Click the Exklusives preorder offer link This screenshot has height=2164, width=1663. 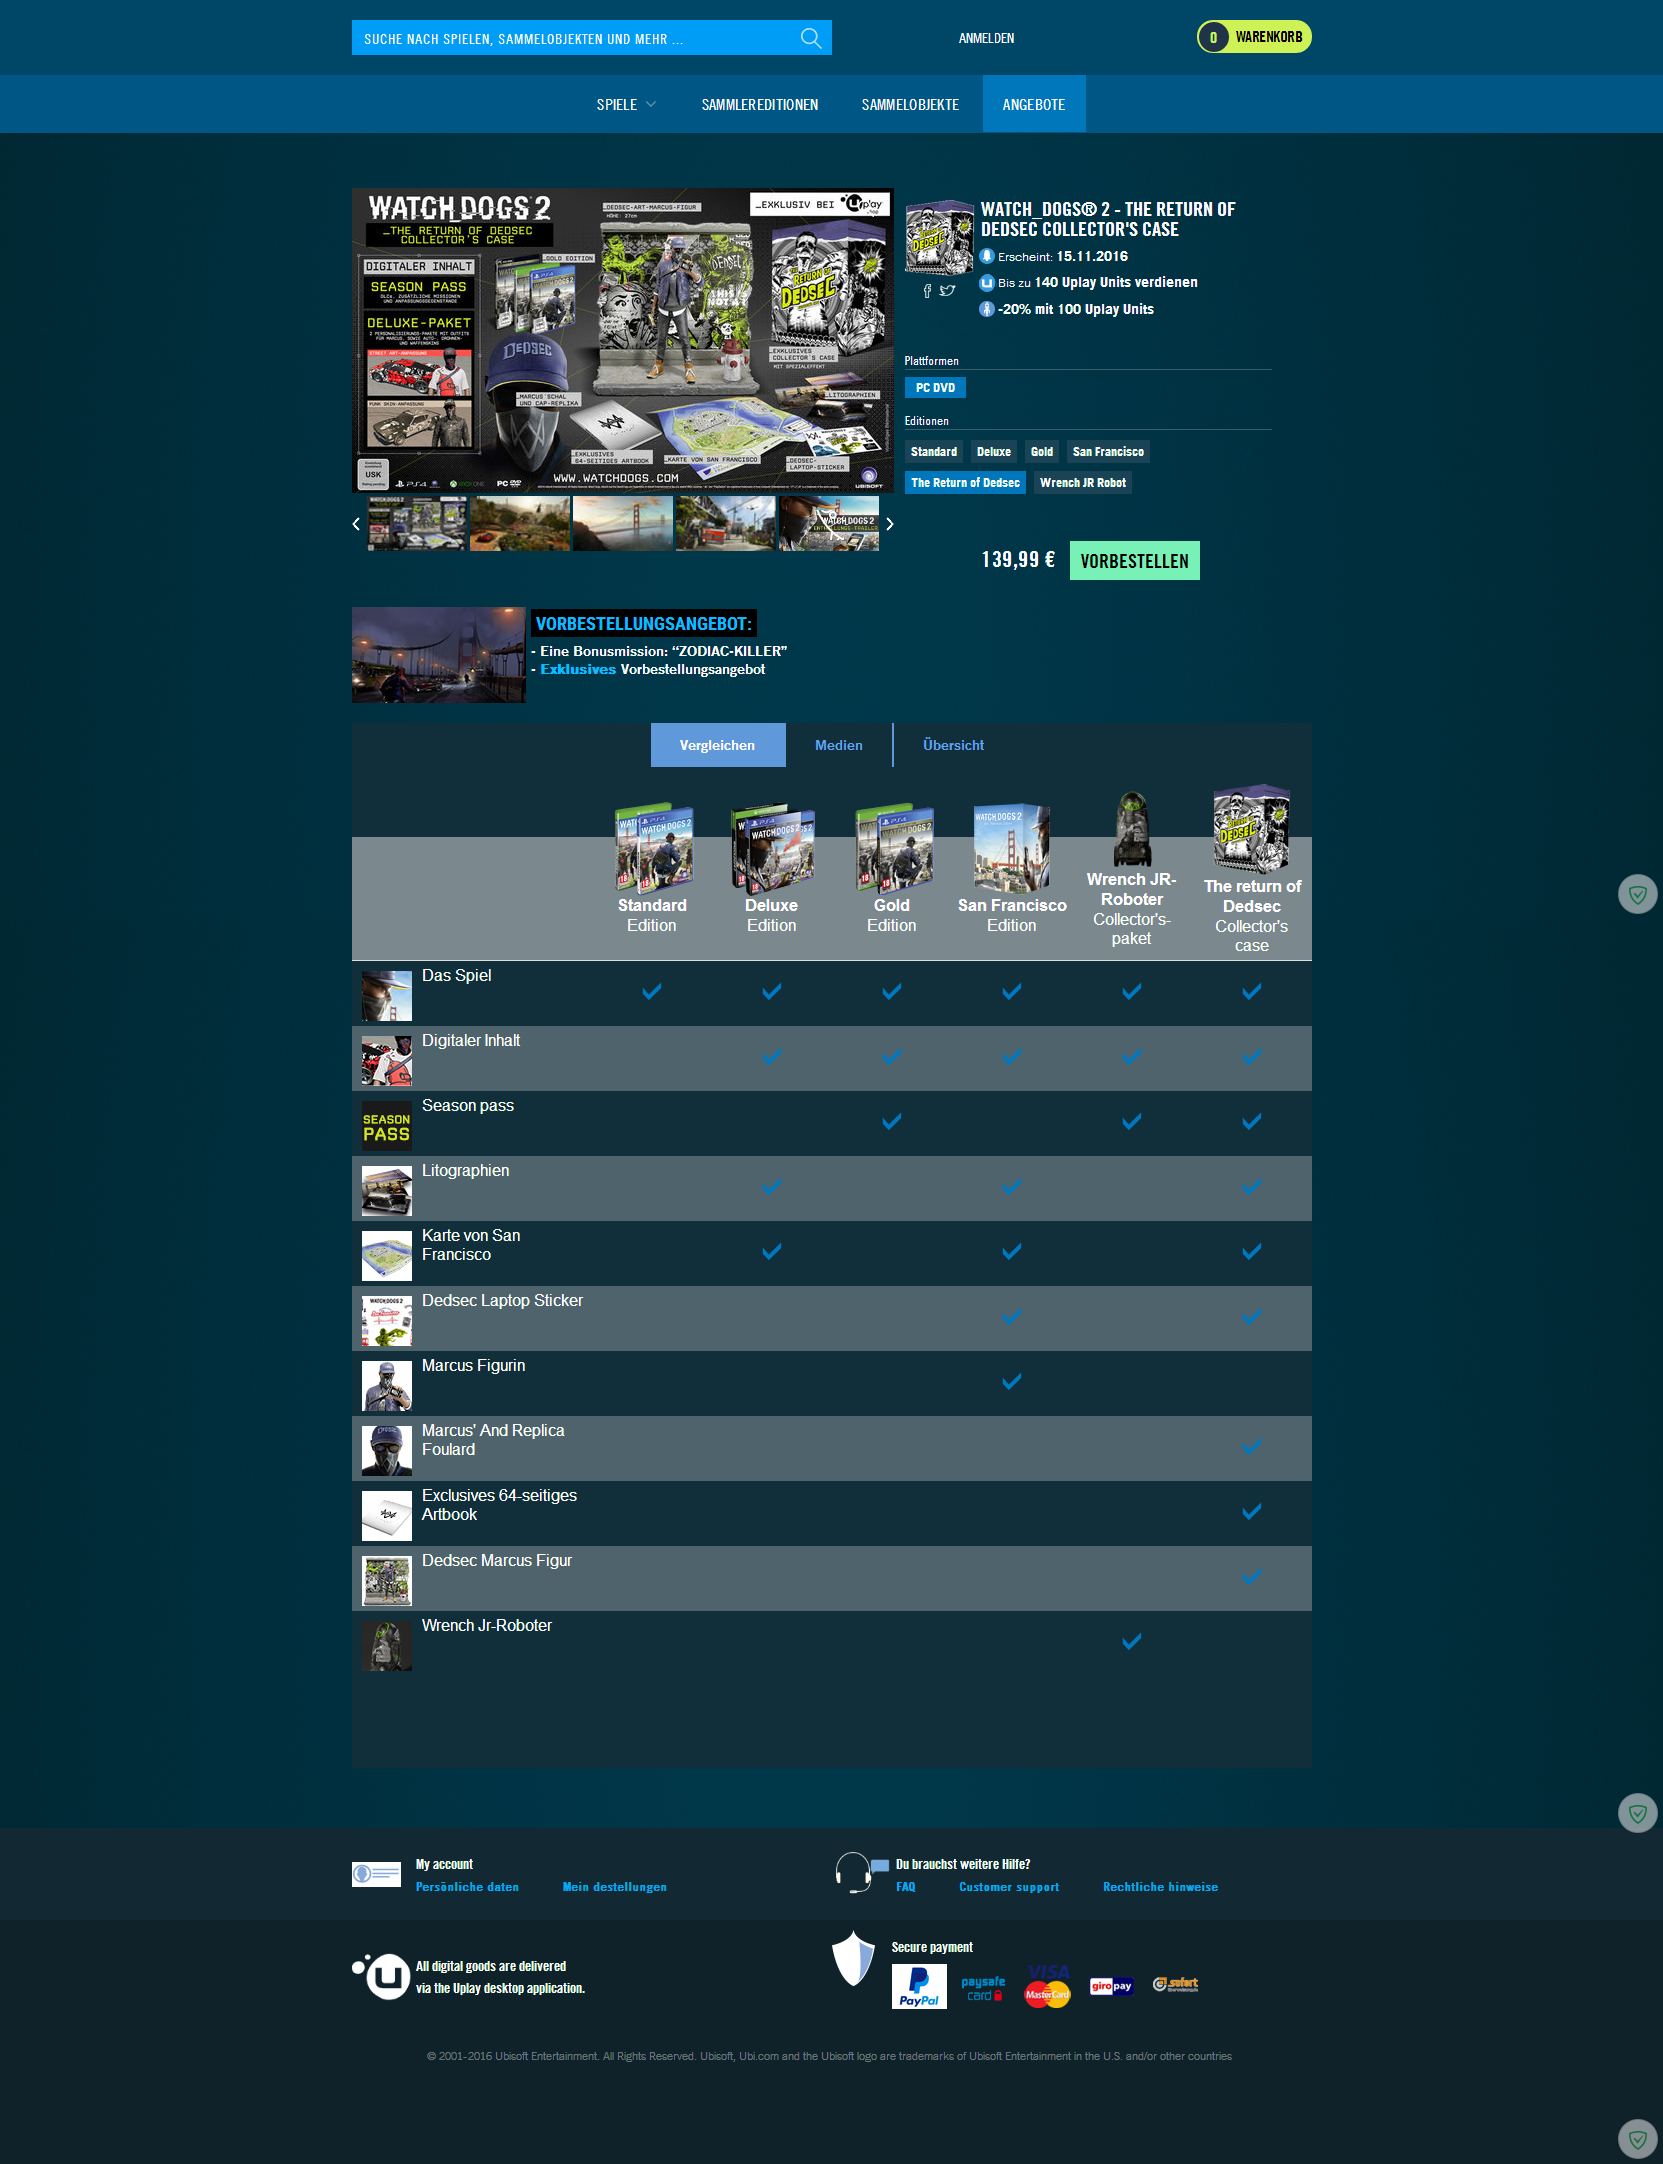coord(578,670)
